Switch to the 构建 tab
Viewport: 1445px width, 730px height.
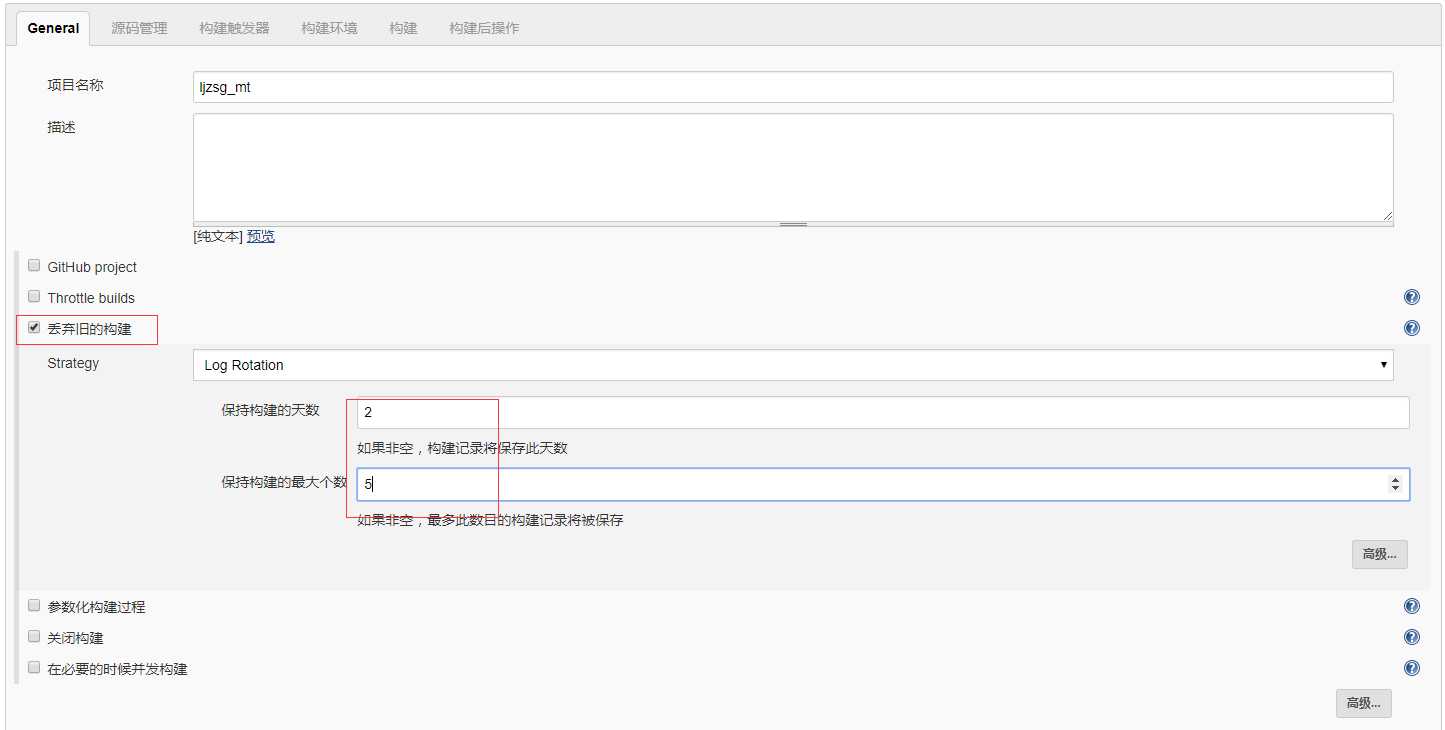[x=403, y=28]
